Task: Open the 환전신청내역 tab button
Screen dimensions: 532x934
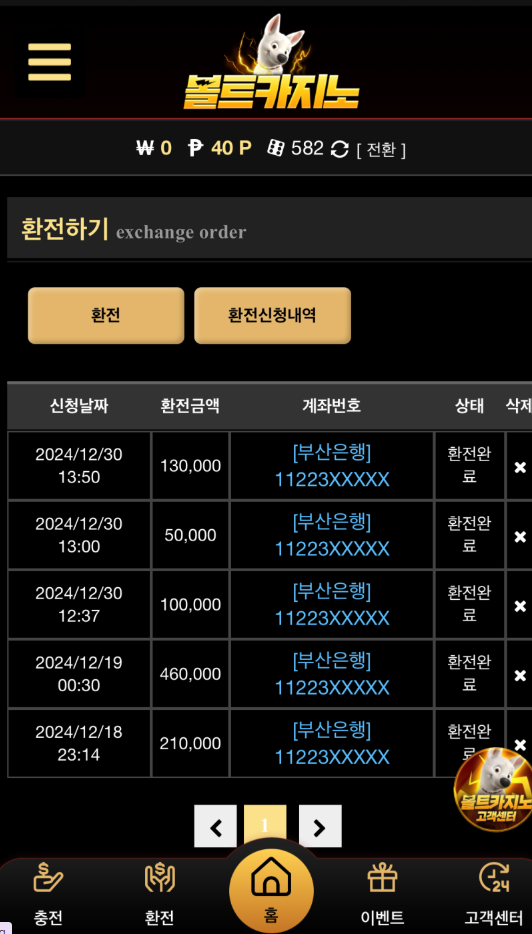Action: point(272,315)
